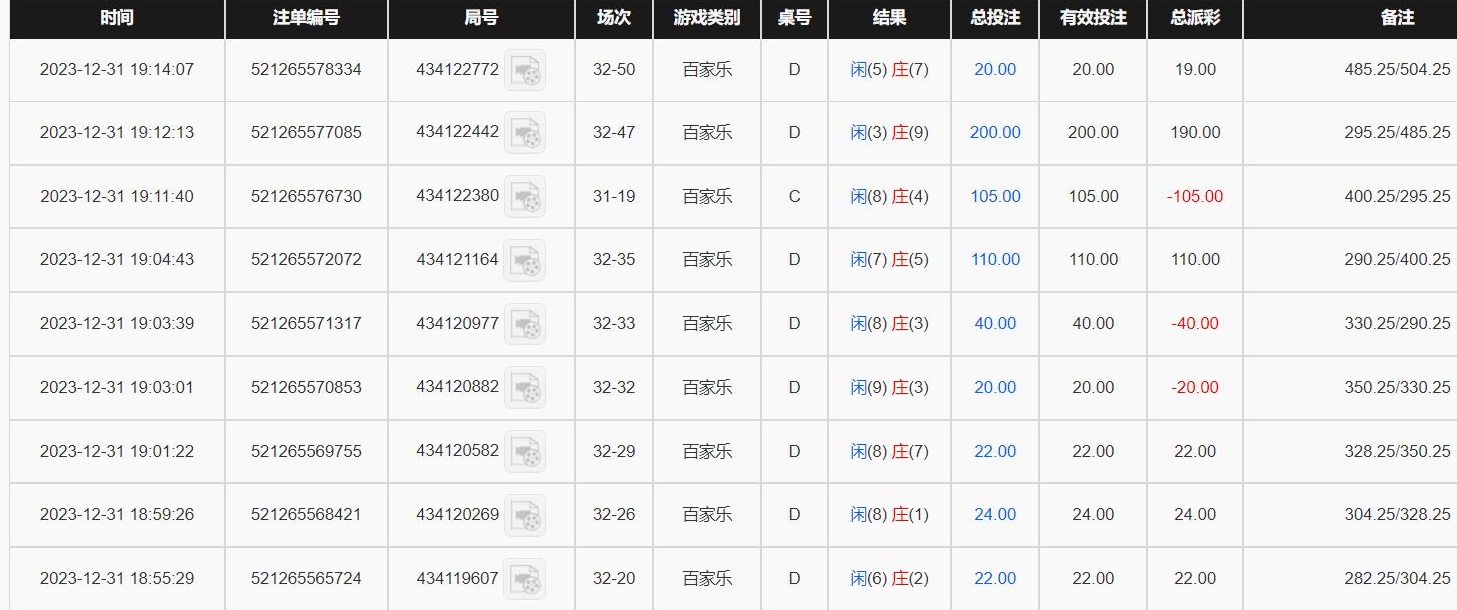Image resolution: width=1457 pixels, height=610 pixels.
Task: Open the 20.00 total bet link for order 521265578334
Action: click(995, 69)
